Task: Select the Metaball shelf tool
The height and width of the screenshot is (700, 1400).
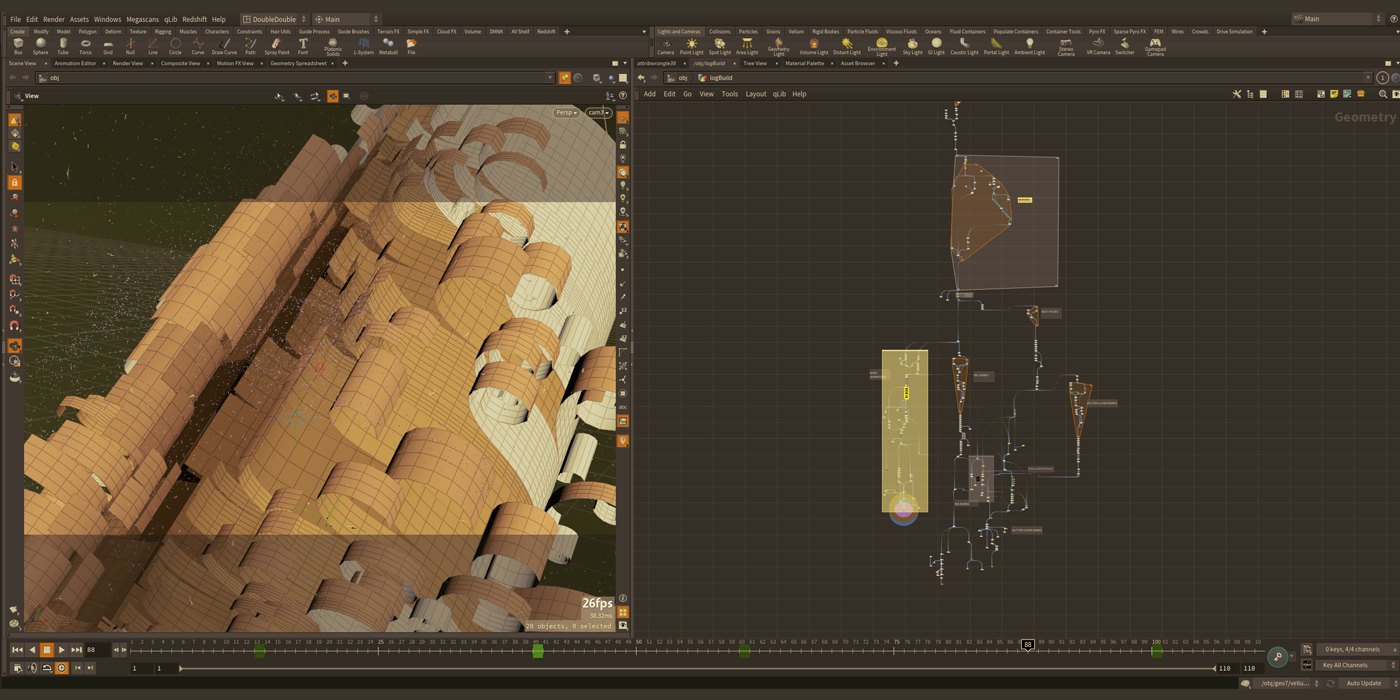Action: [388, 46]
